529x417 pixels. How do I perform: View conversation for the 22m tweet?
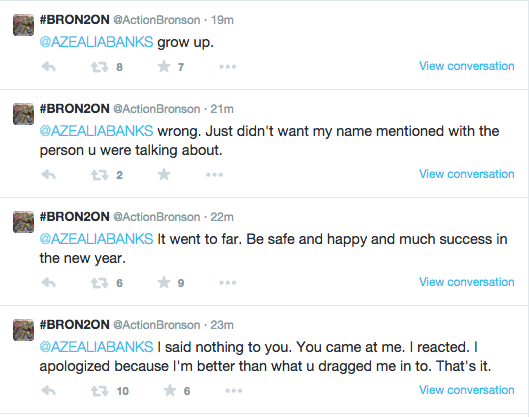467,282
